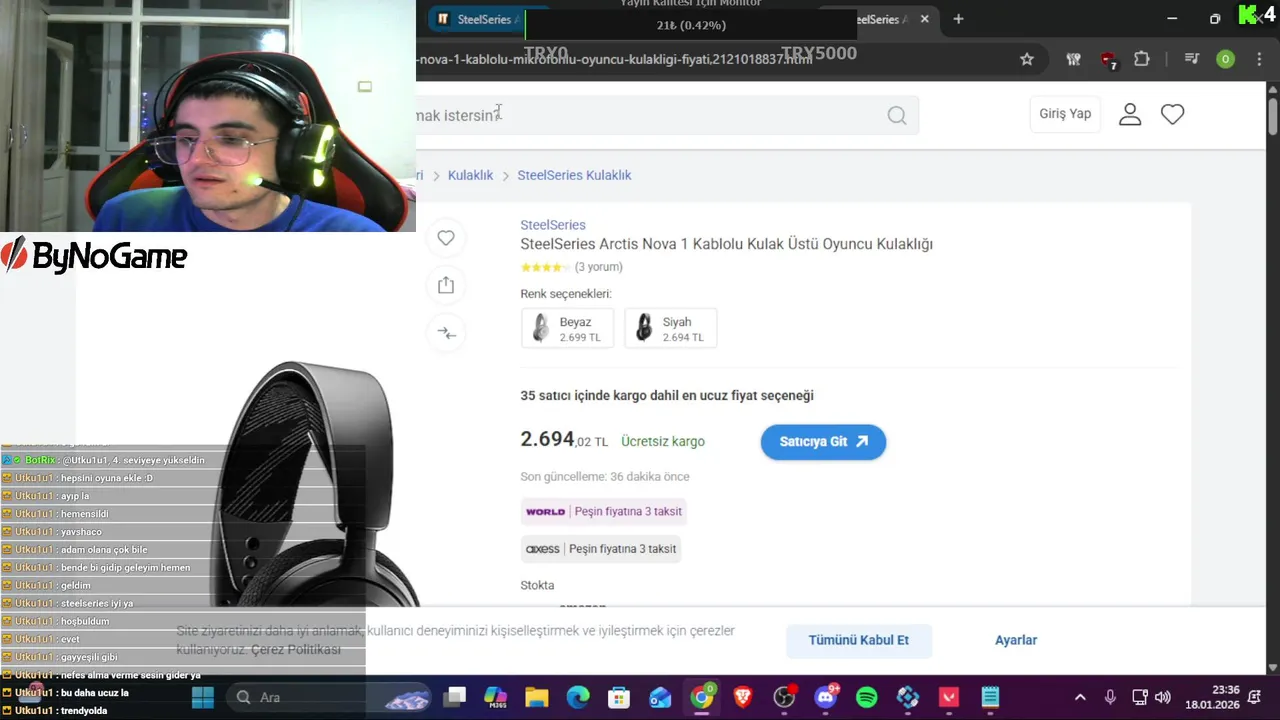The height and width of the screenshot is (720, 1280).
Task: Open Discord from taskbar
Action: pyautogui.click(x=826, y=697)
